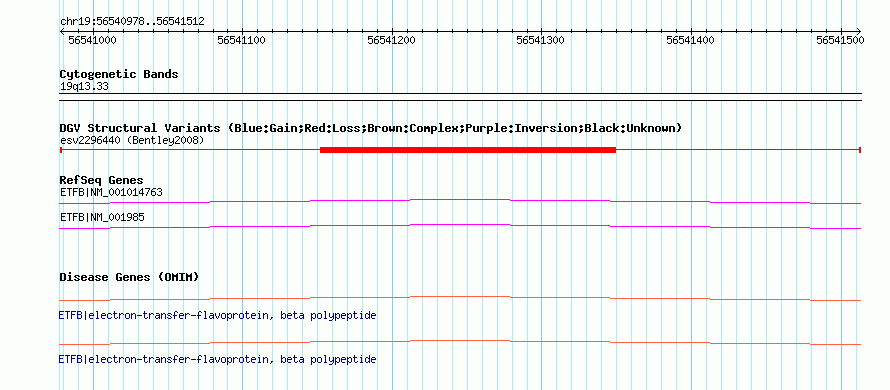The width and height of the screenshot is (890, 390).
Task: Click ruler tick labeled 56541200
Action: (x=391, y=40)
